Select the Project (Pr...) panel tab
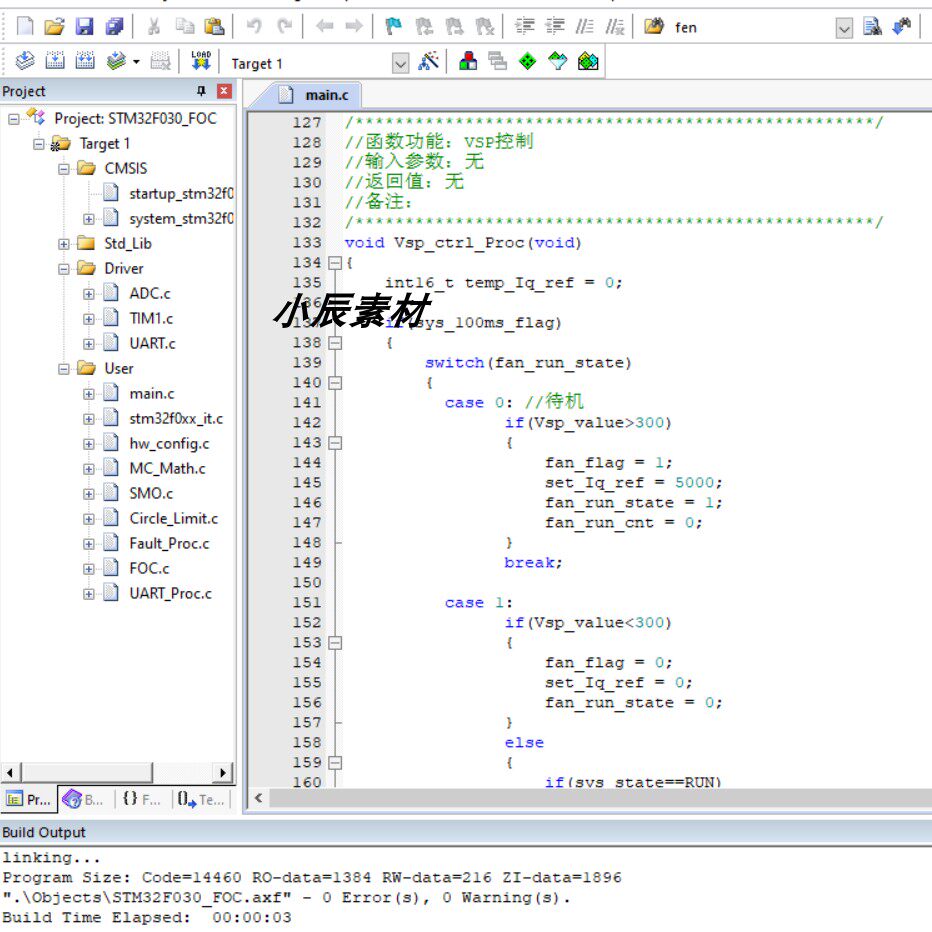 click(x=29, y=799)
